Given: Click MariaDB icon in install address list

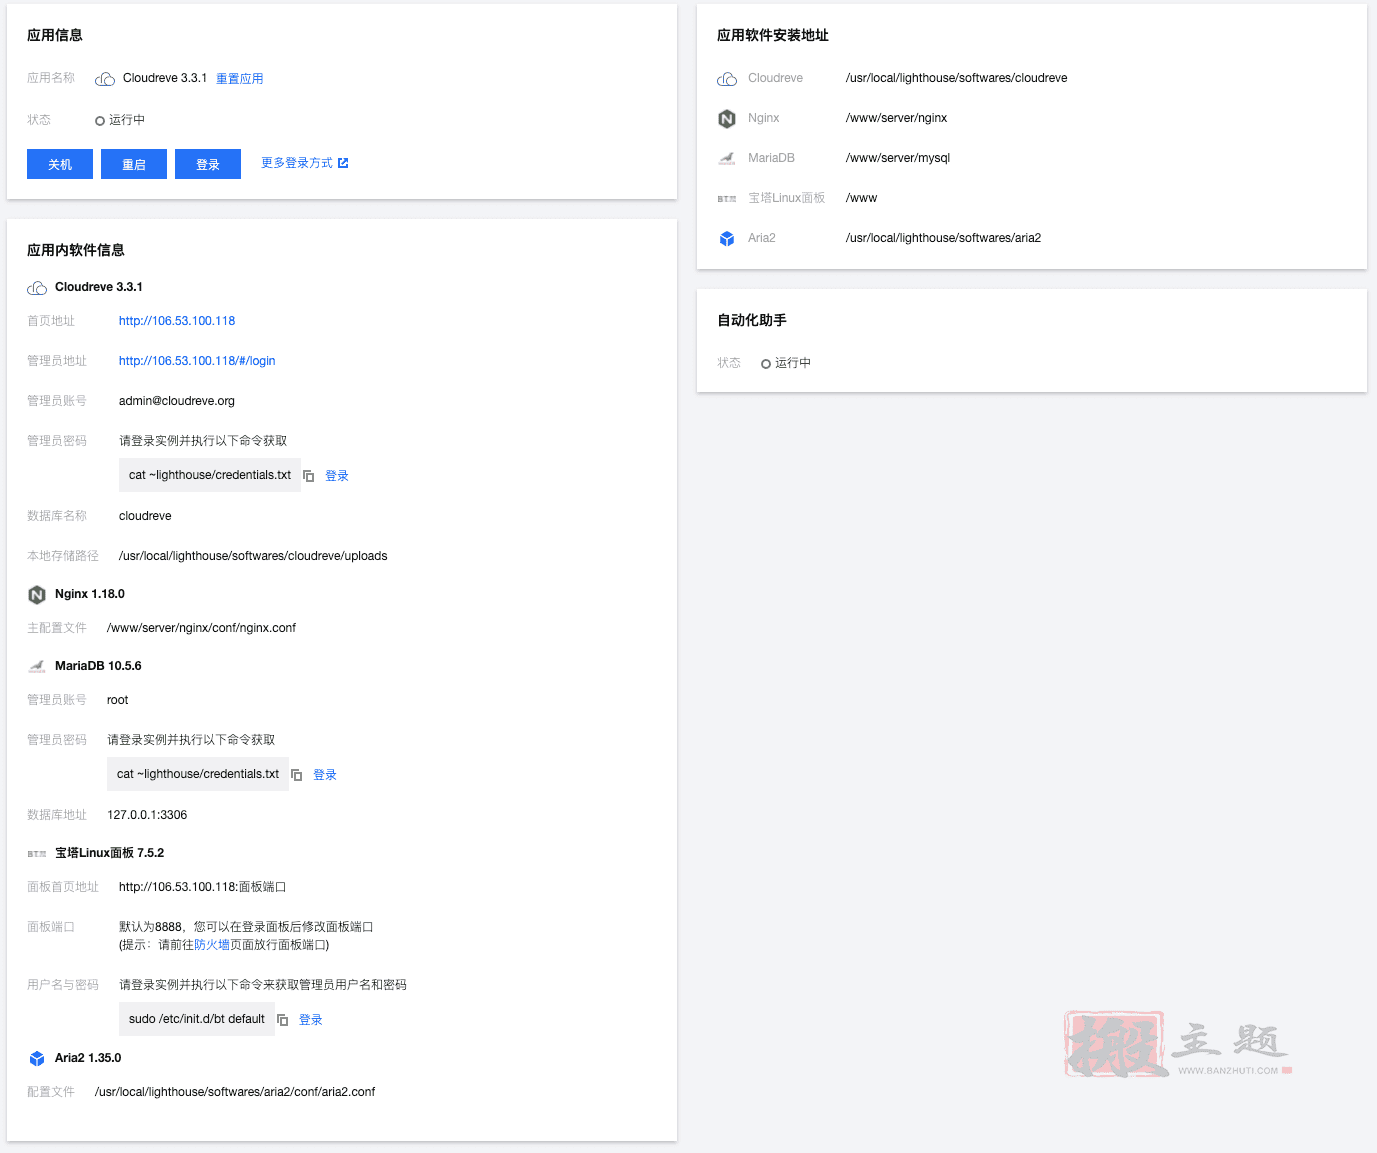Looking at the screenshot, I should pos(727,158).
